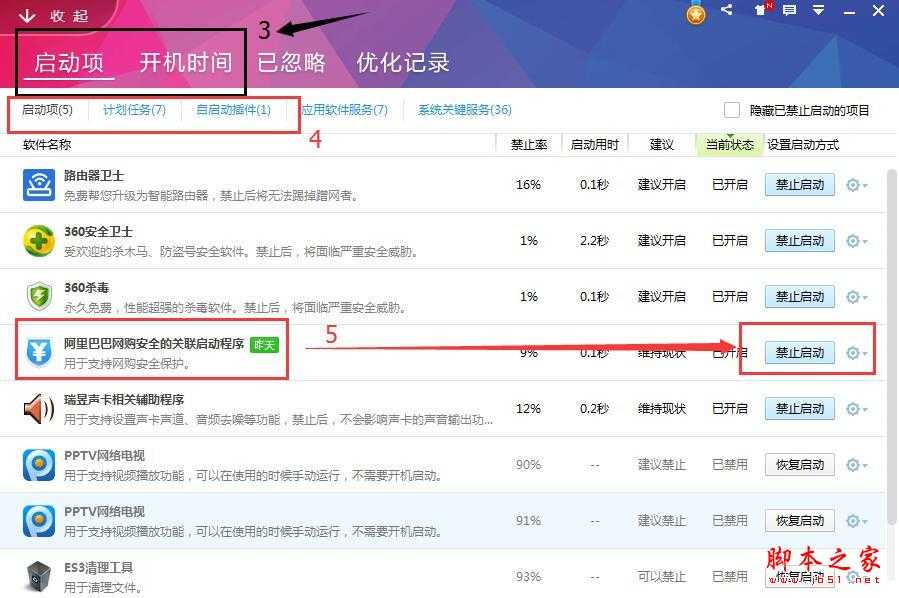This screenshot has width=899, height=598.
Task: Click the 瑞昱声卡 speaker icon
Action: click(38, 408)
